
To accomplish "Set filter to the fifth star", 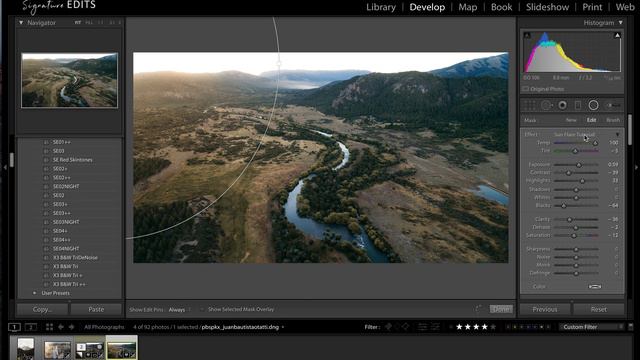I will 493,327.
